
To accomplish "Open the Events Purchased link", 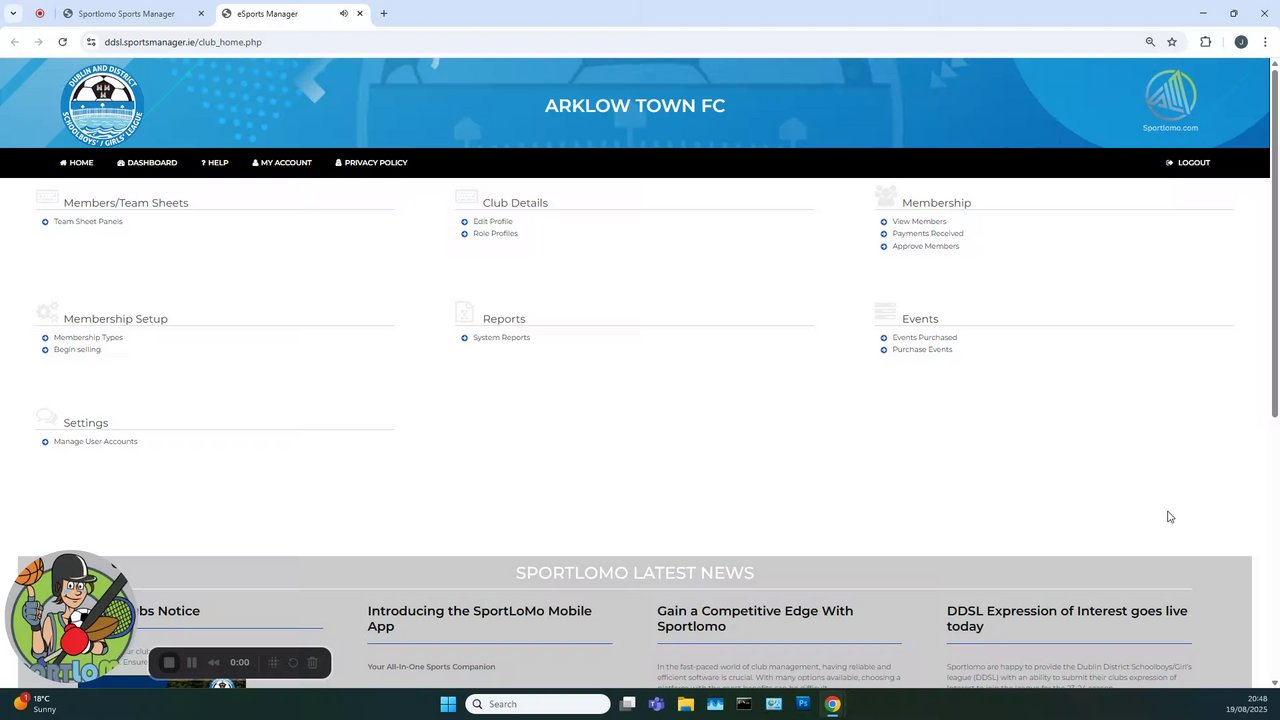I will coord(924,338).
